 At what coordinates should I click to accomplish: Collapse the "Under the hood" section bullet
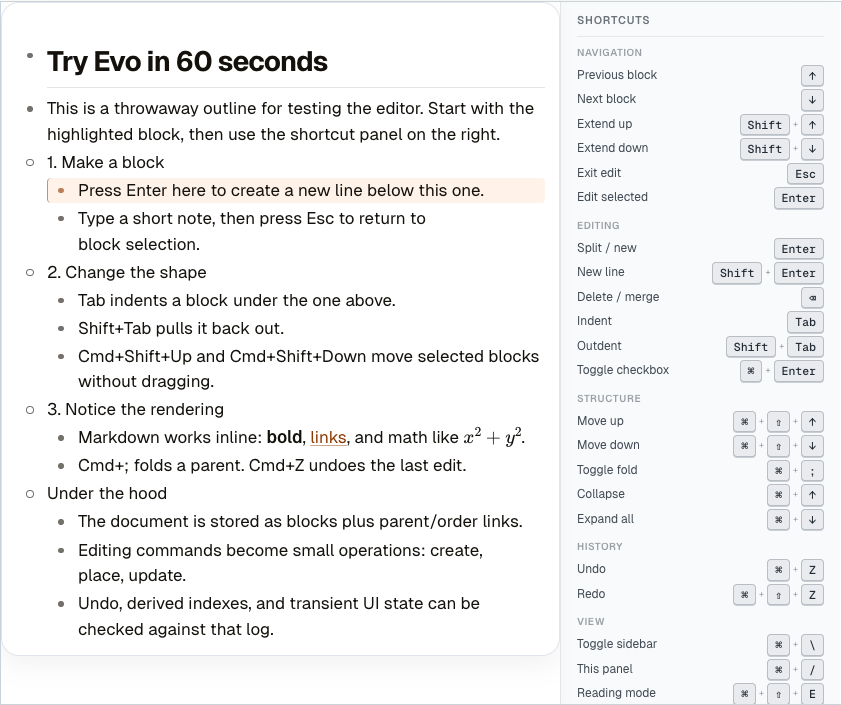pos(30,493)
